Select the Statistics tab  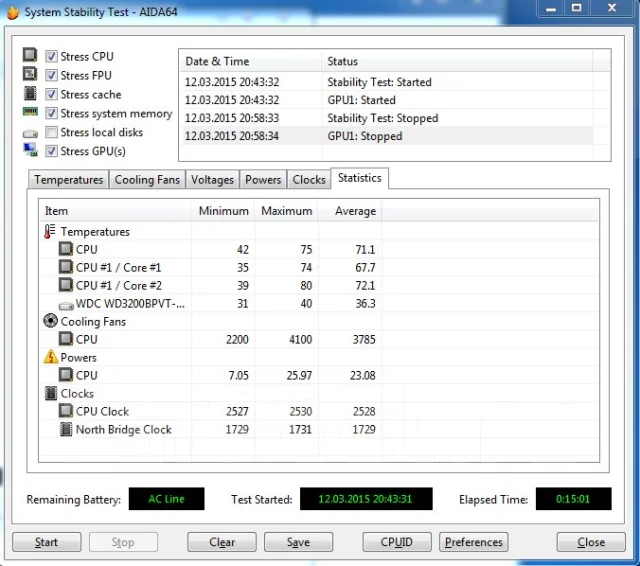[x=360, y=178]
